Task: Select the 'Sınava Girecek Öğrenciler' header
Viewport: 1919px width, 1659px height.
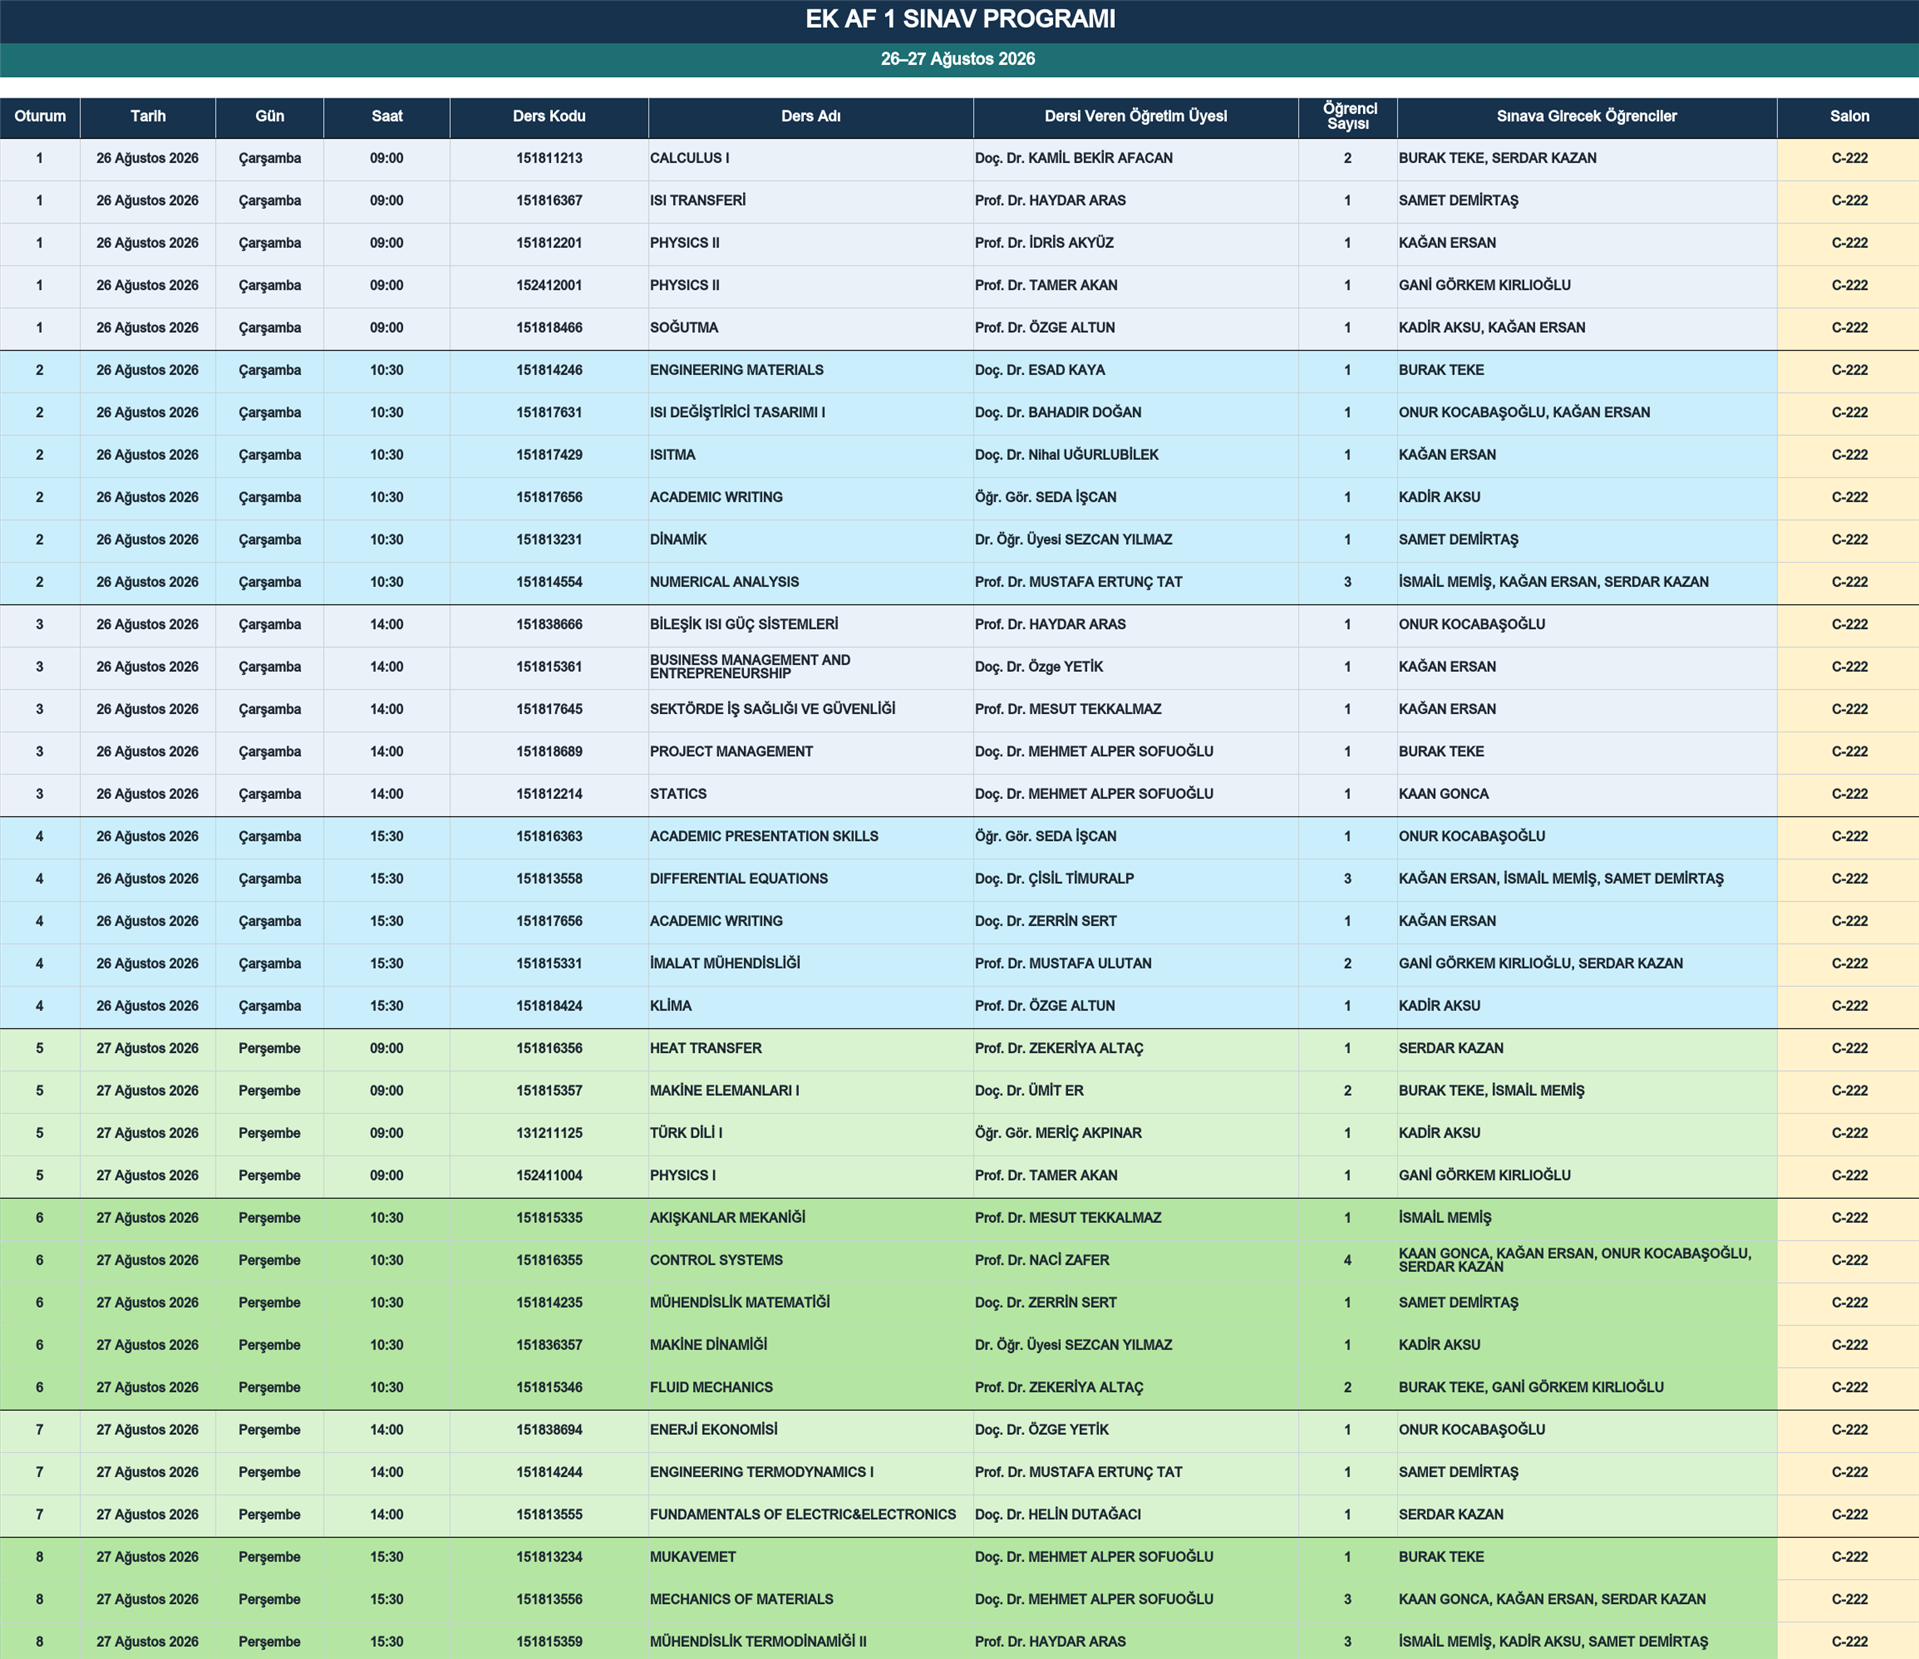Action: (x=1587, y=117)
